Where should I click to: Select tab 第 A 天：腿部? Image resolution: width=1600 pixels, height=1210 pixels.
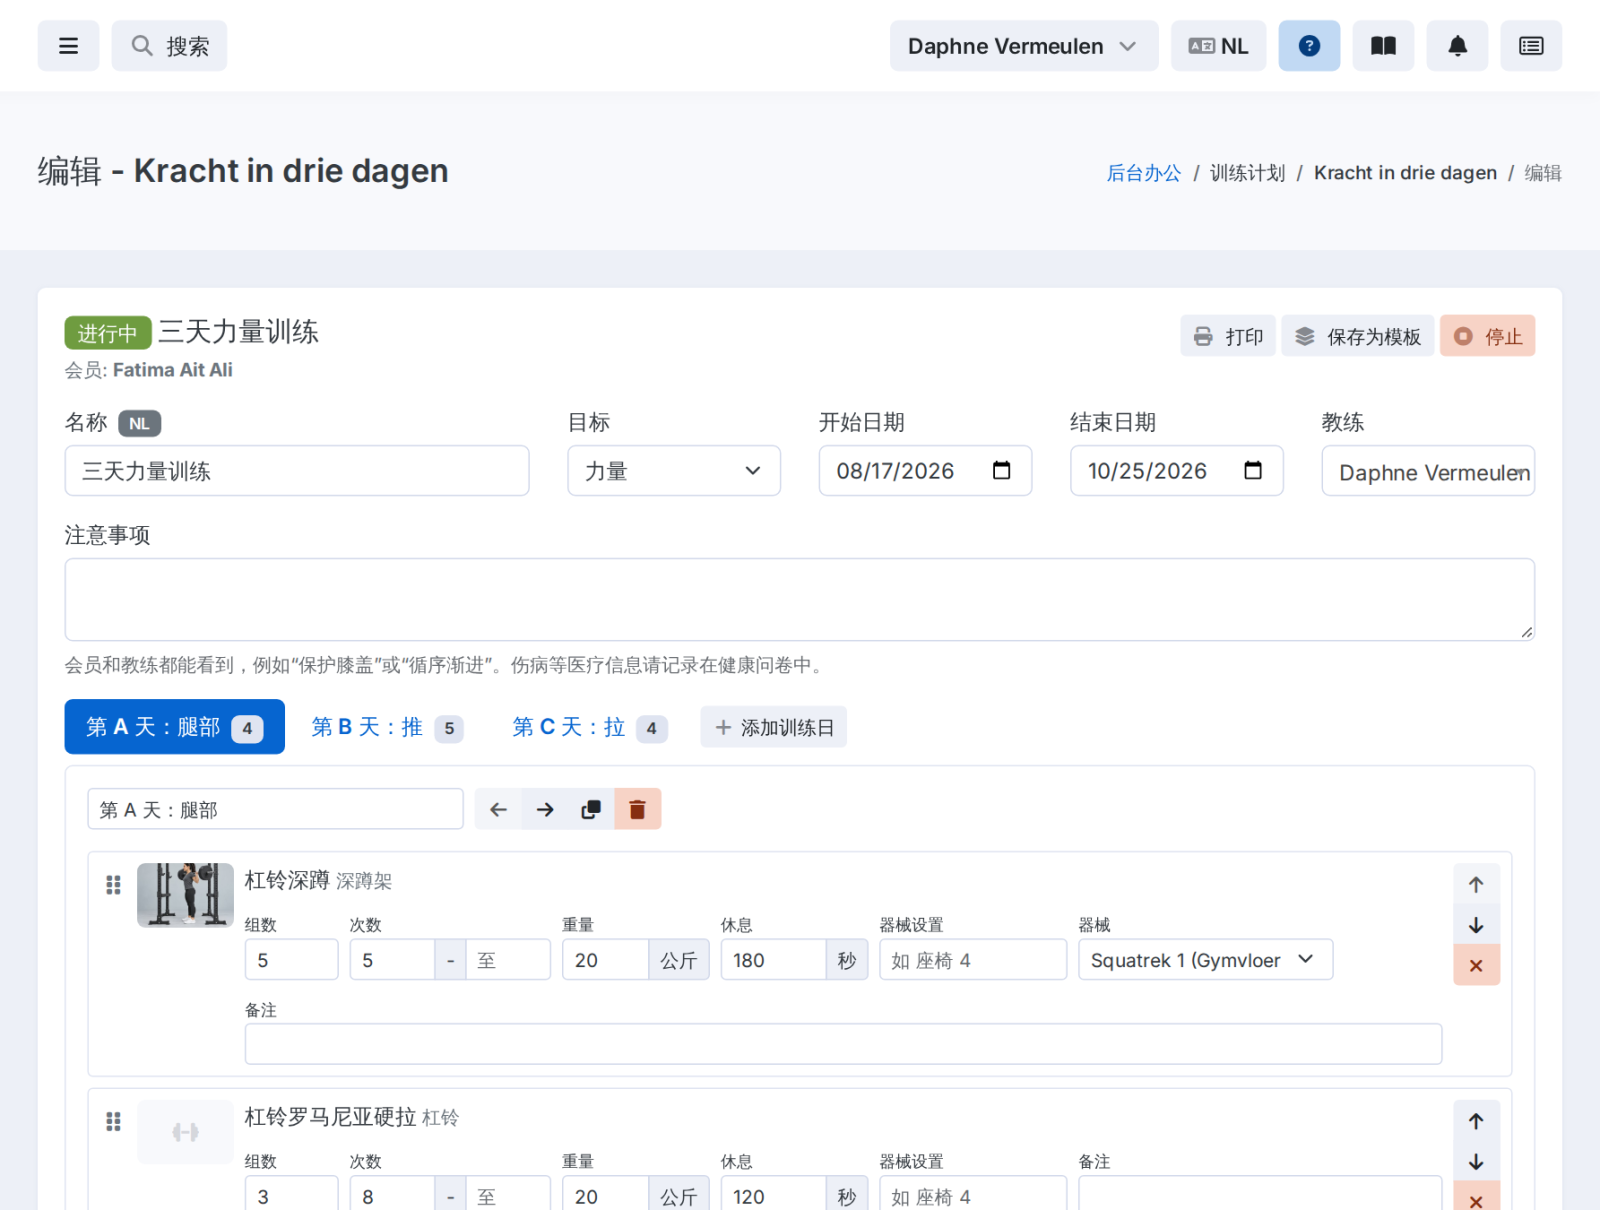(175, 727)
